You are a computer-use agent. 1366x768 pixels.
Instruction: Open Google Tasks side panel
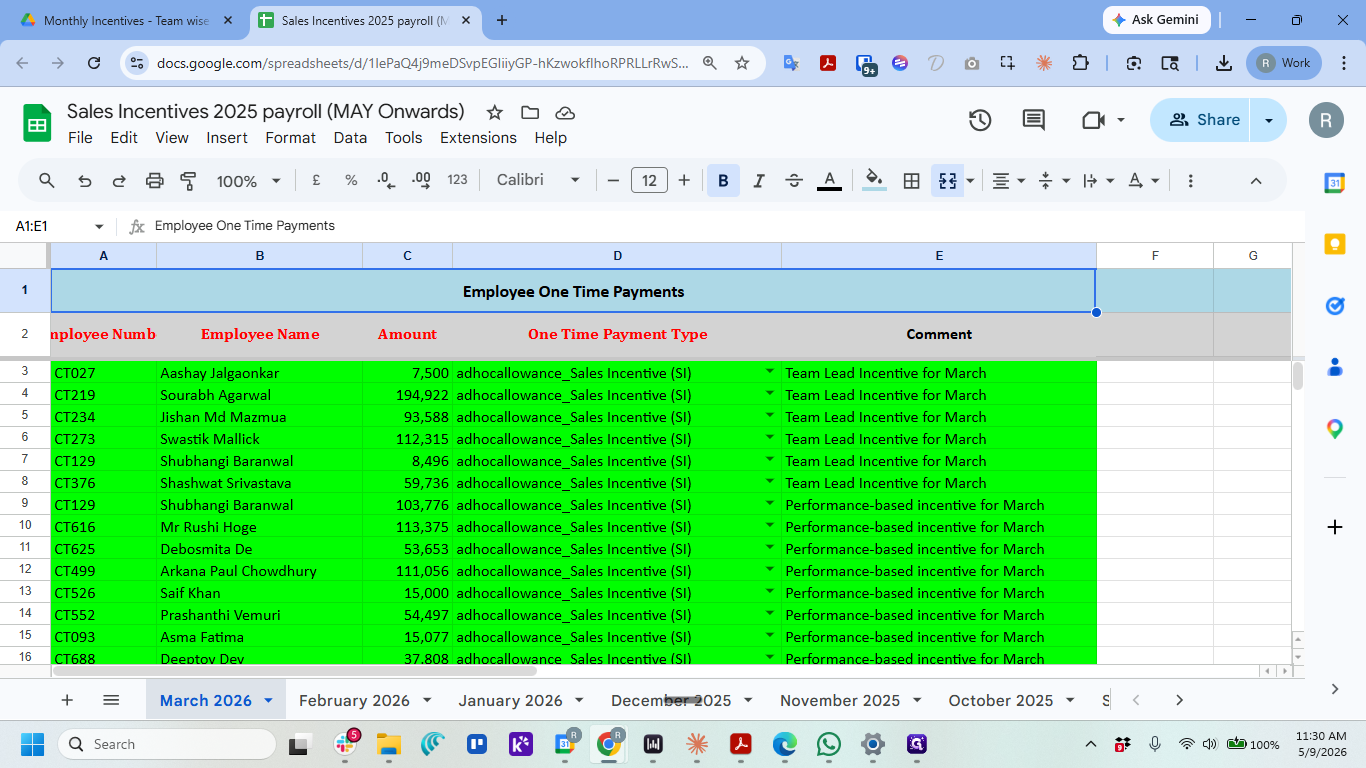[1335, 306]
